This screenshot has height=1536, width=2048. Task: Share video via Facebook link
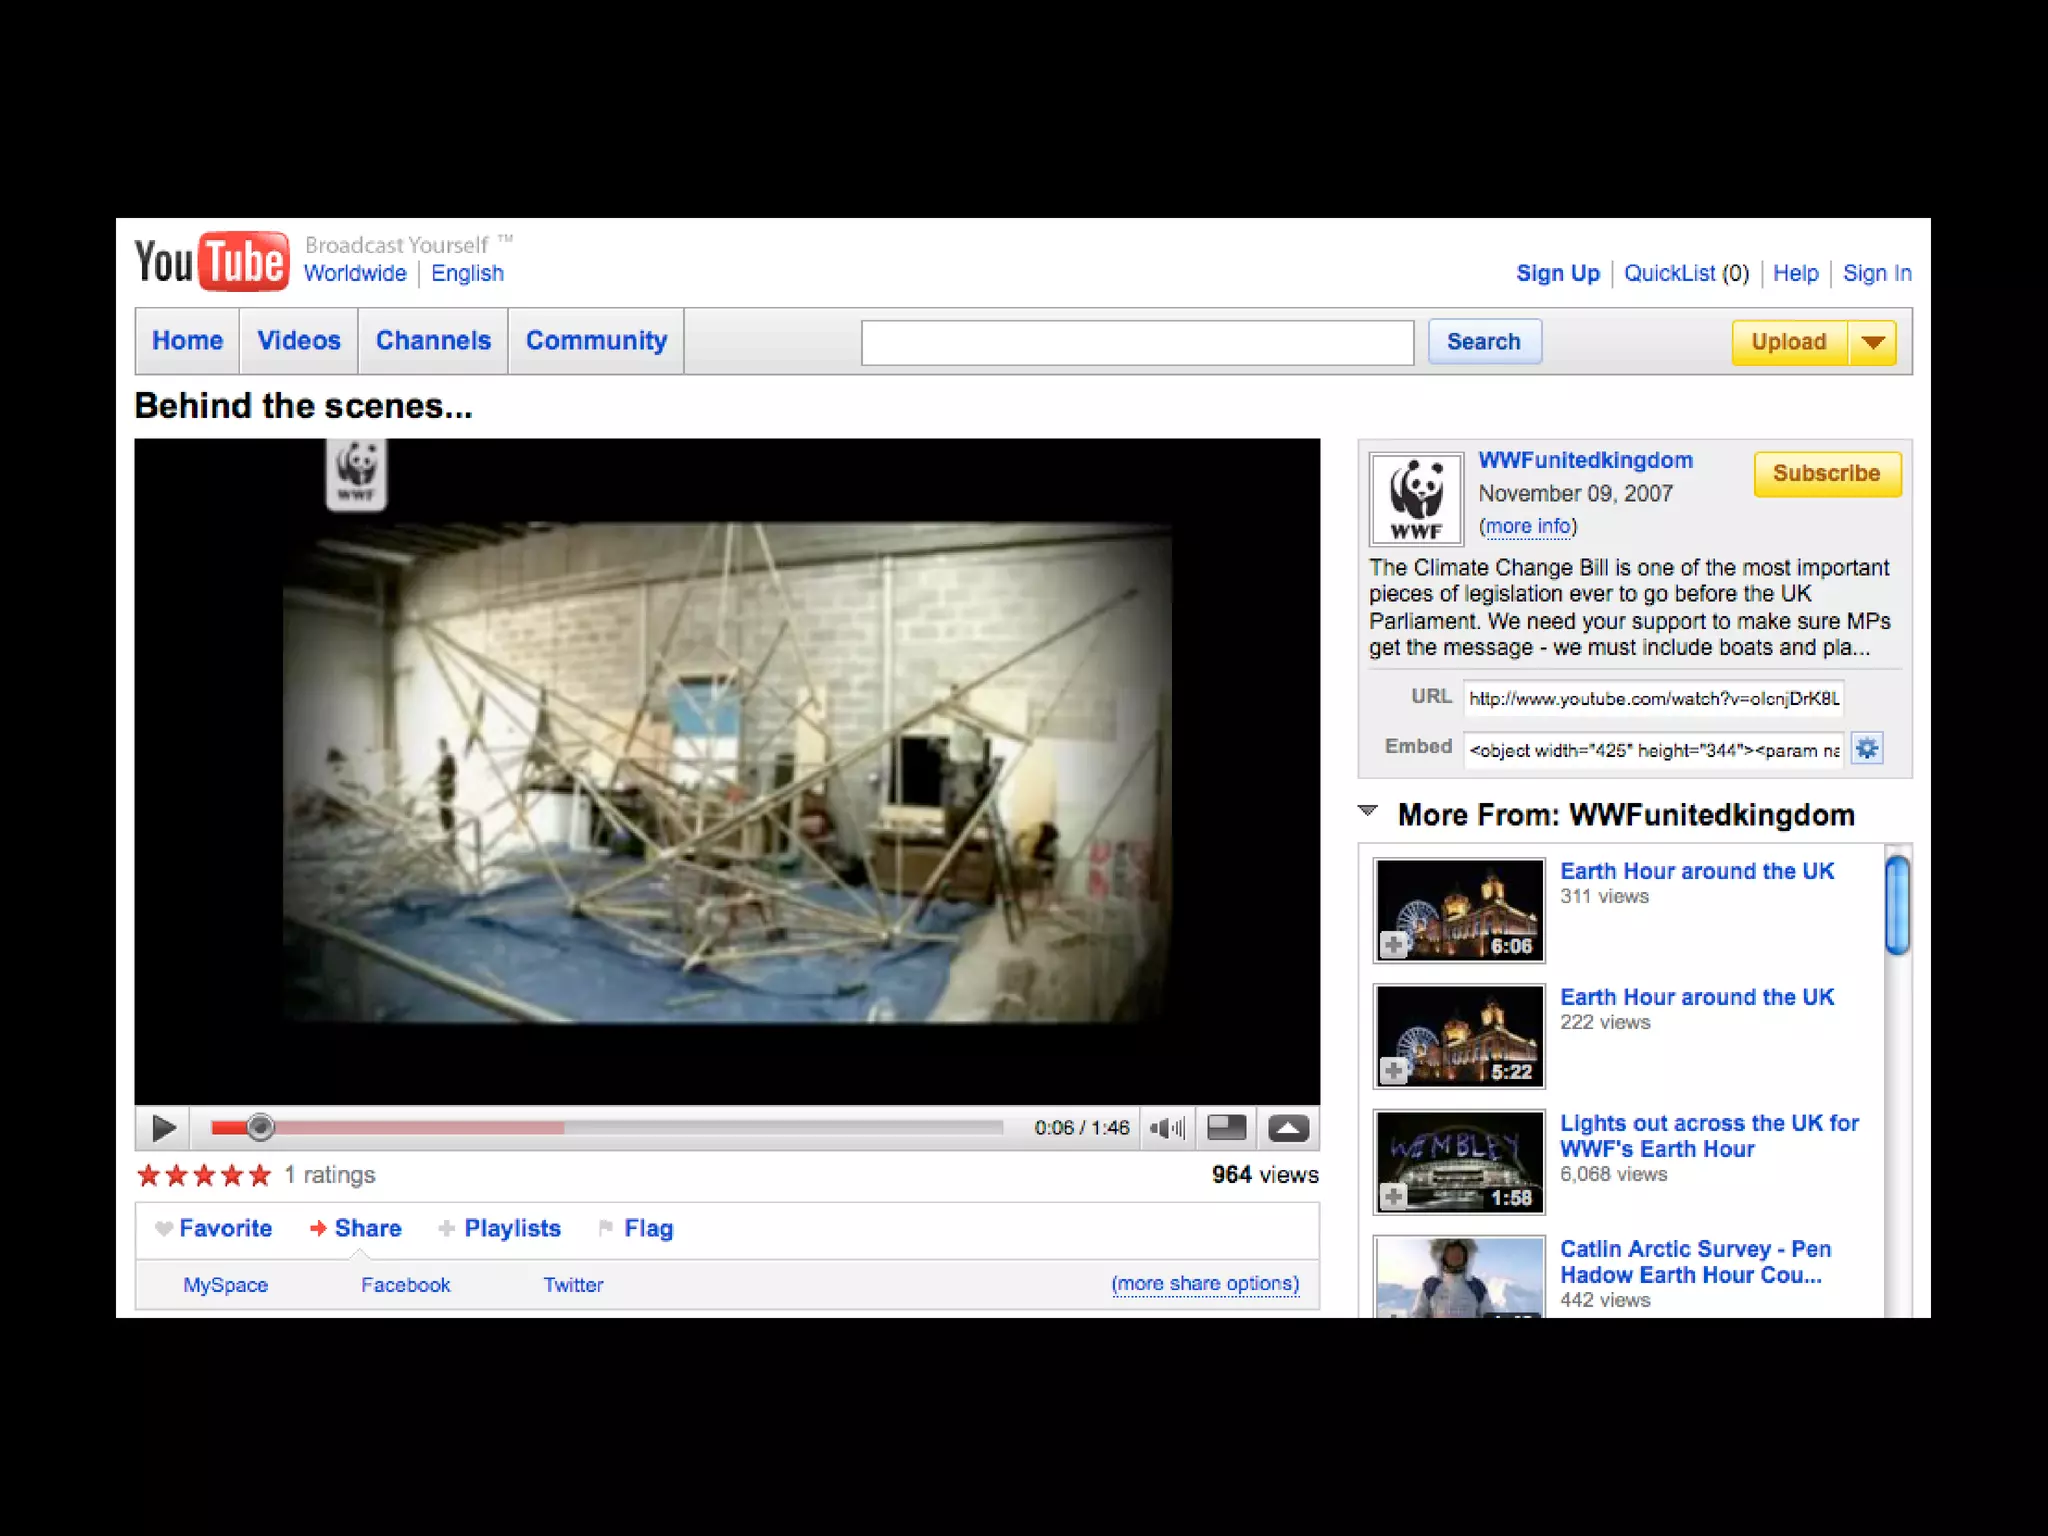click(405, 1285)
